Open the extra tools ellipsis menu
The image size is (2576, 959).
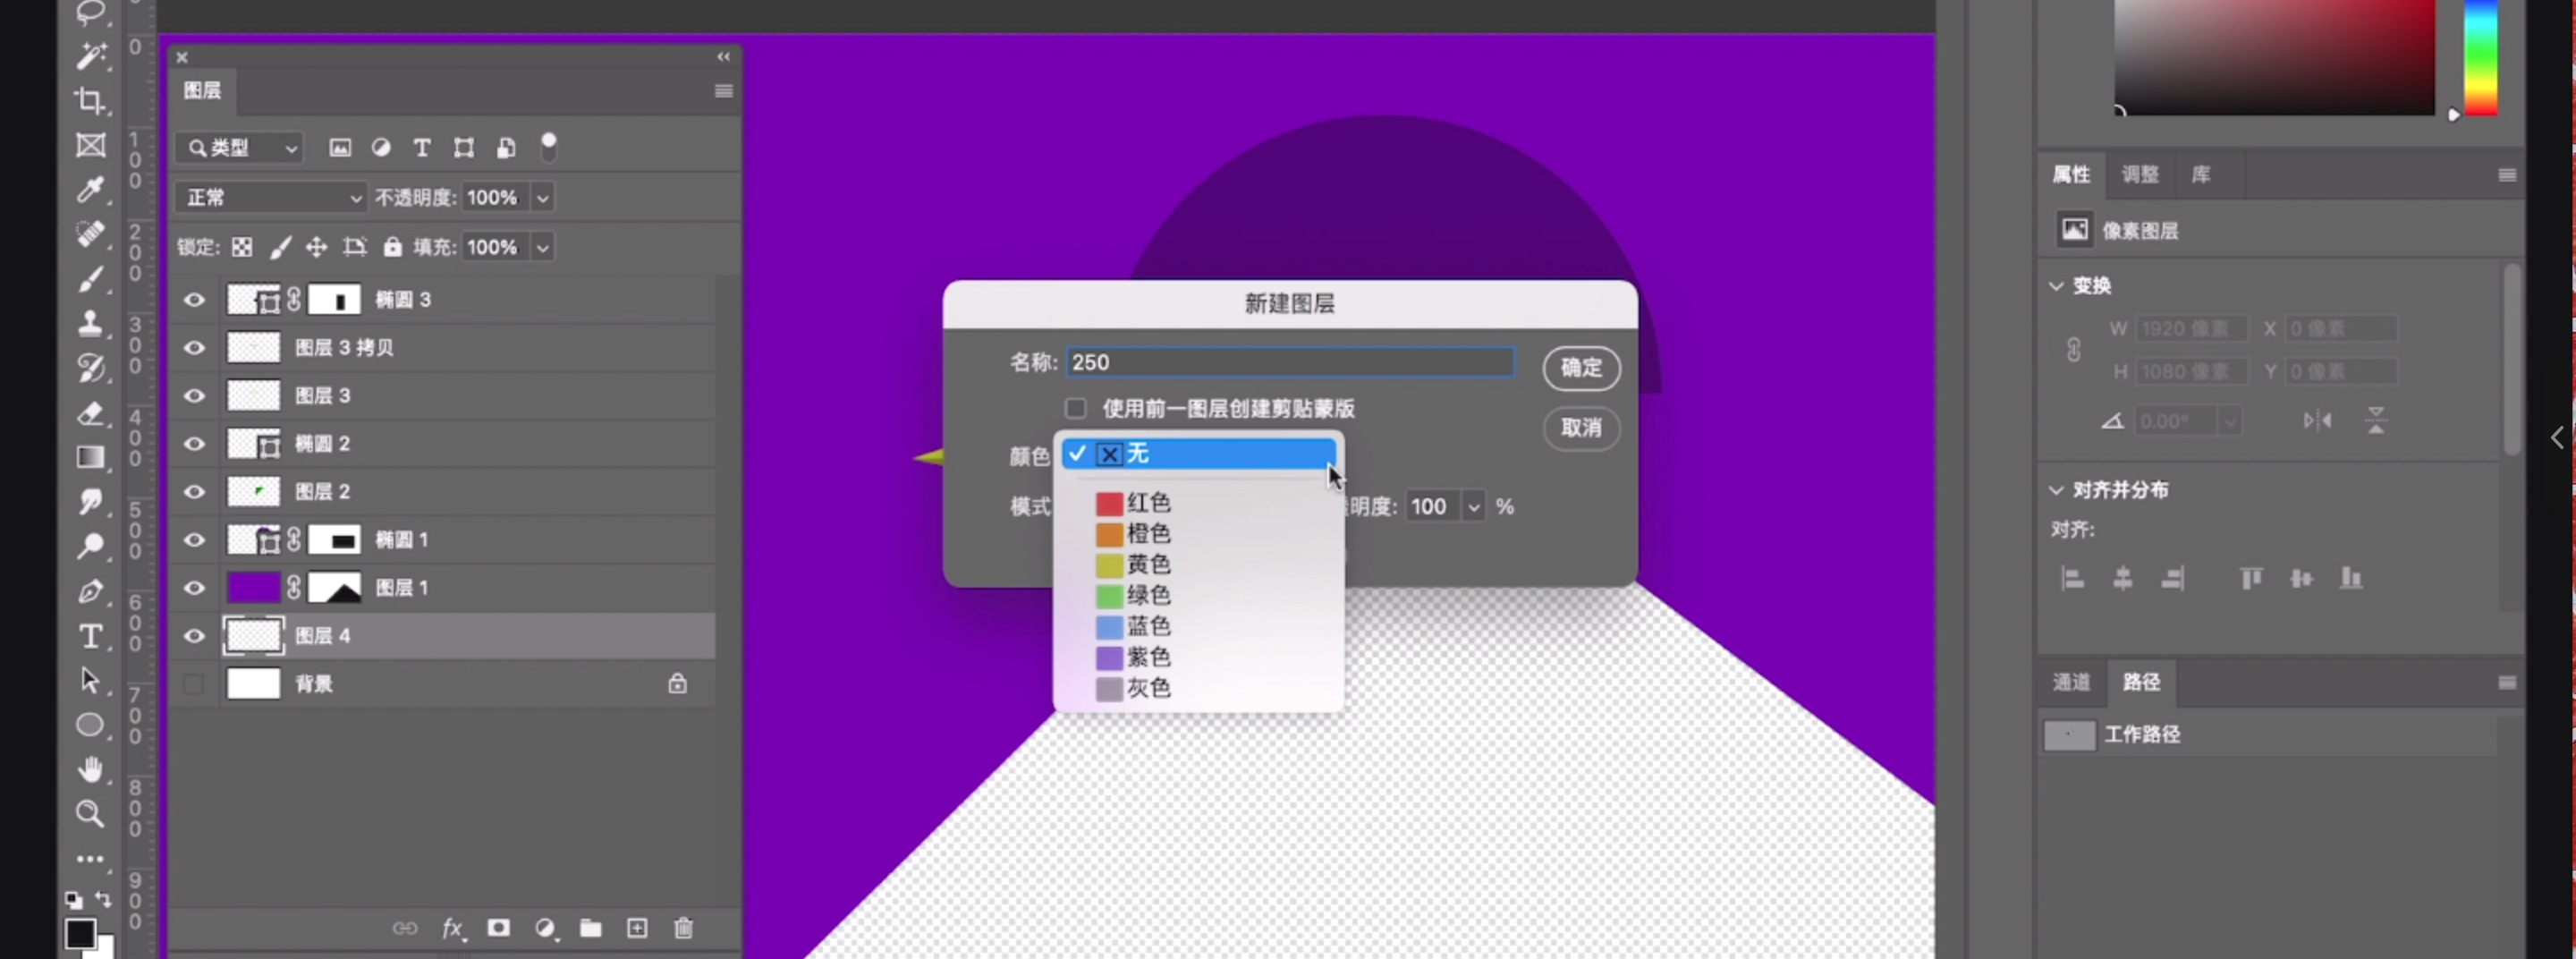[91, 858]
